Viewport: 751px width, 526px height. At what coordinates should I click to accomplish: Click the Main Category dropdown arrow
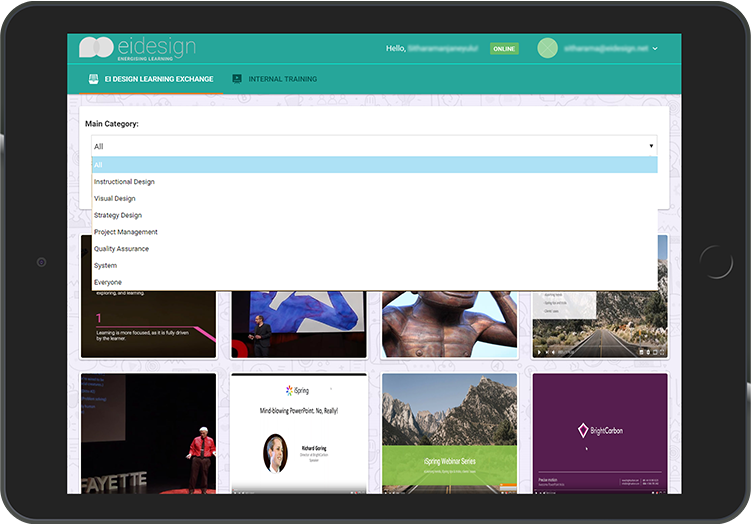(x=651, y=146)
